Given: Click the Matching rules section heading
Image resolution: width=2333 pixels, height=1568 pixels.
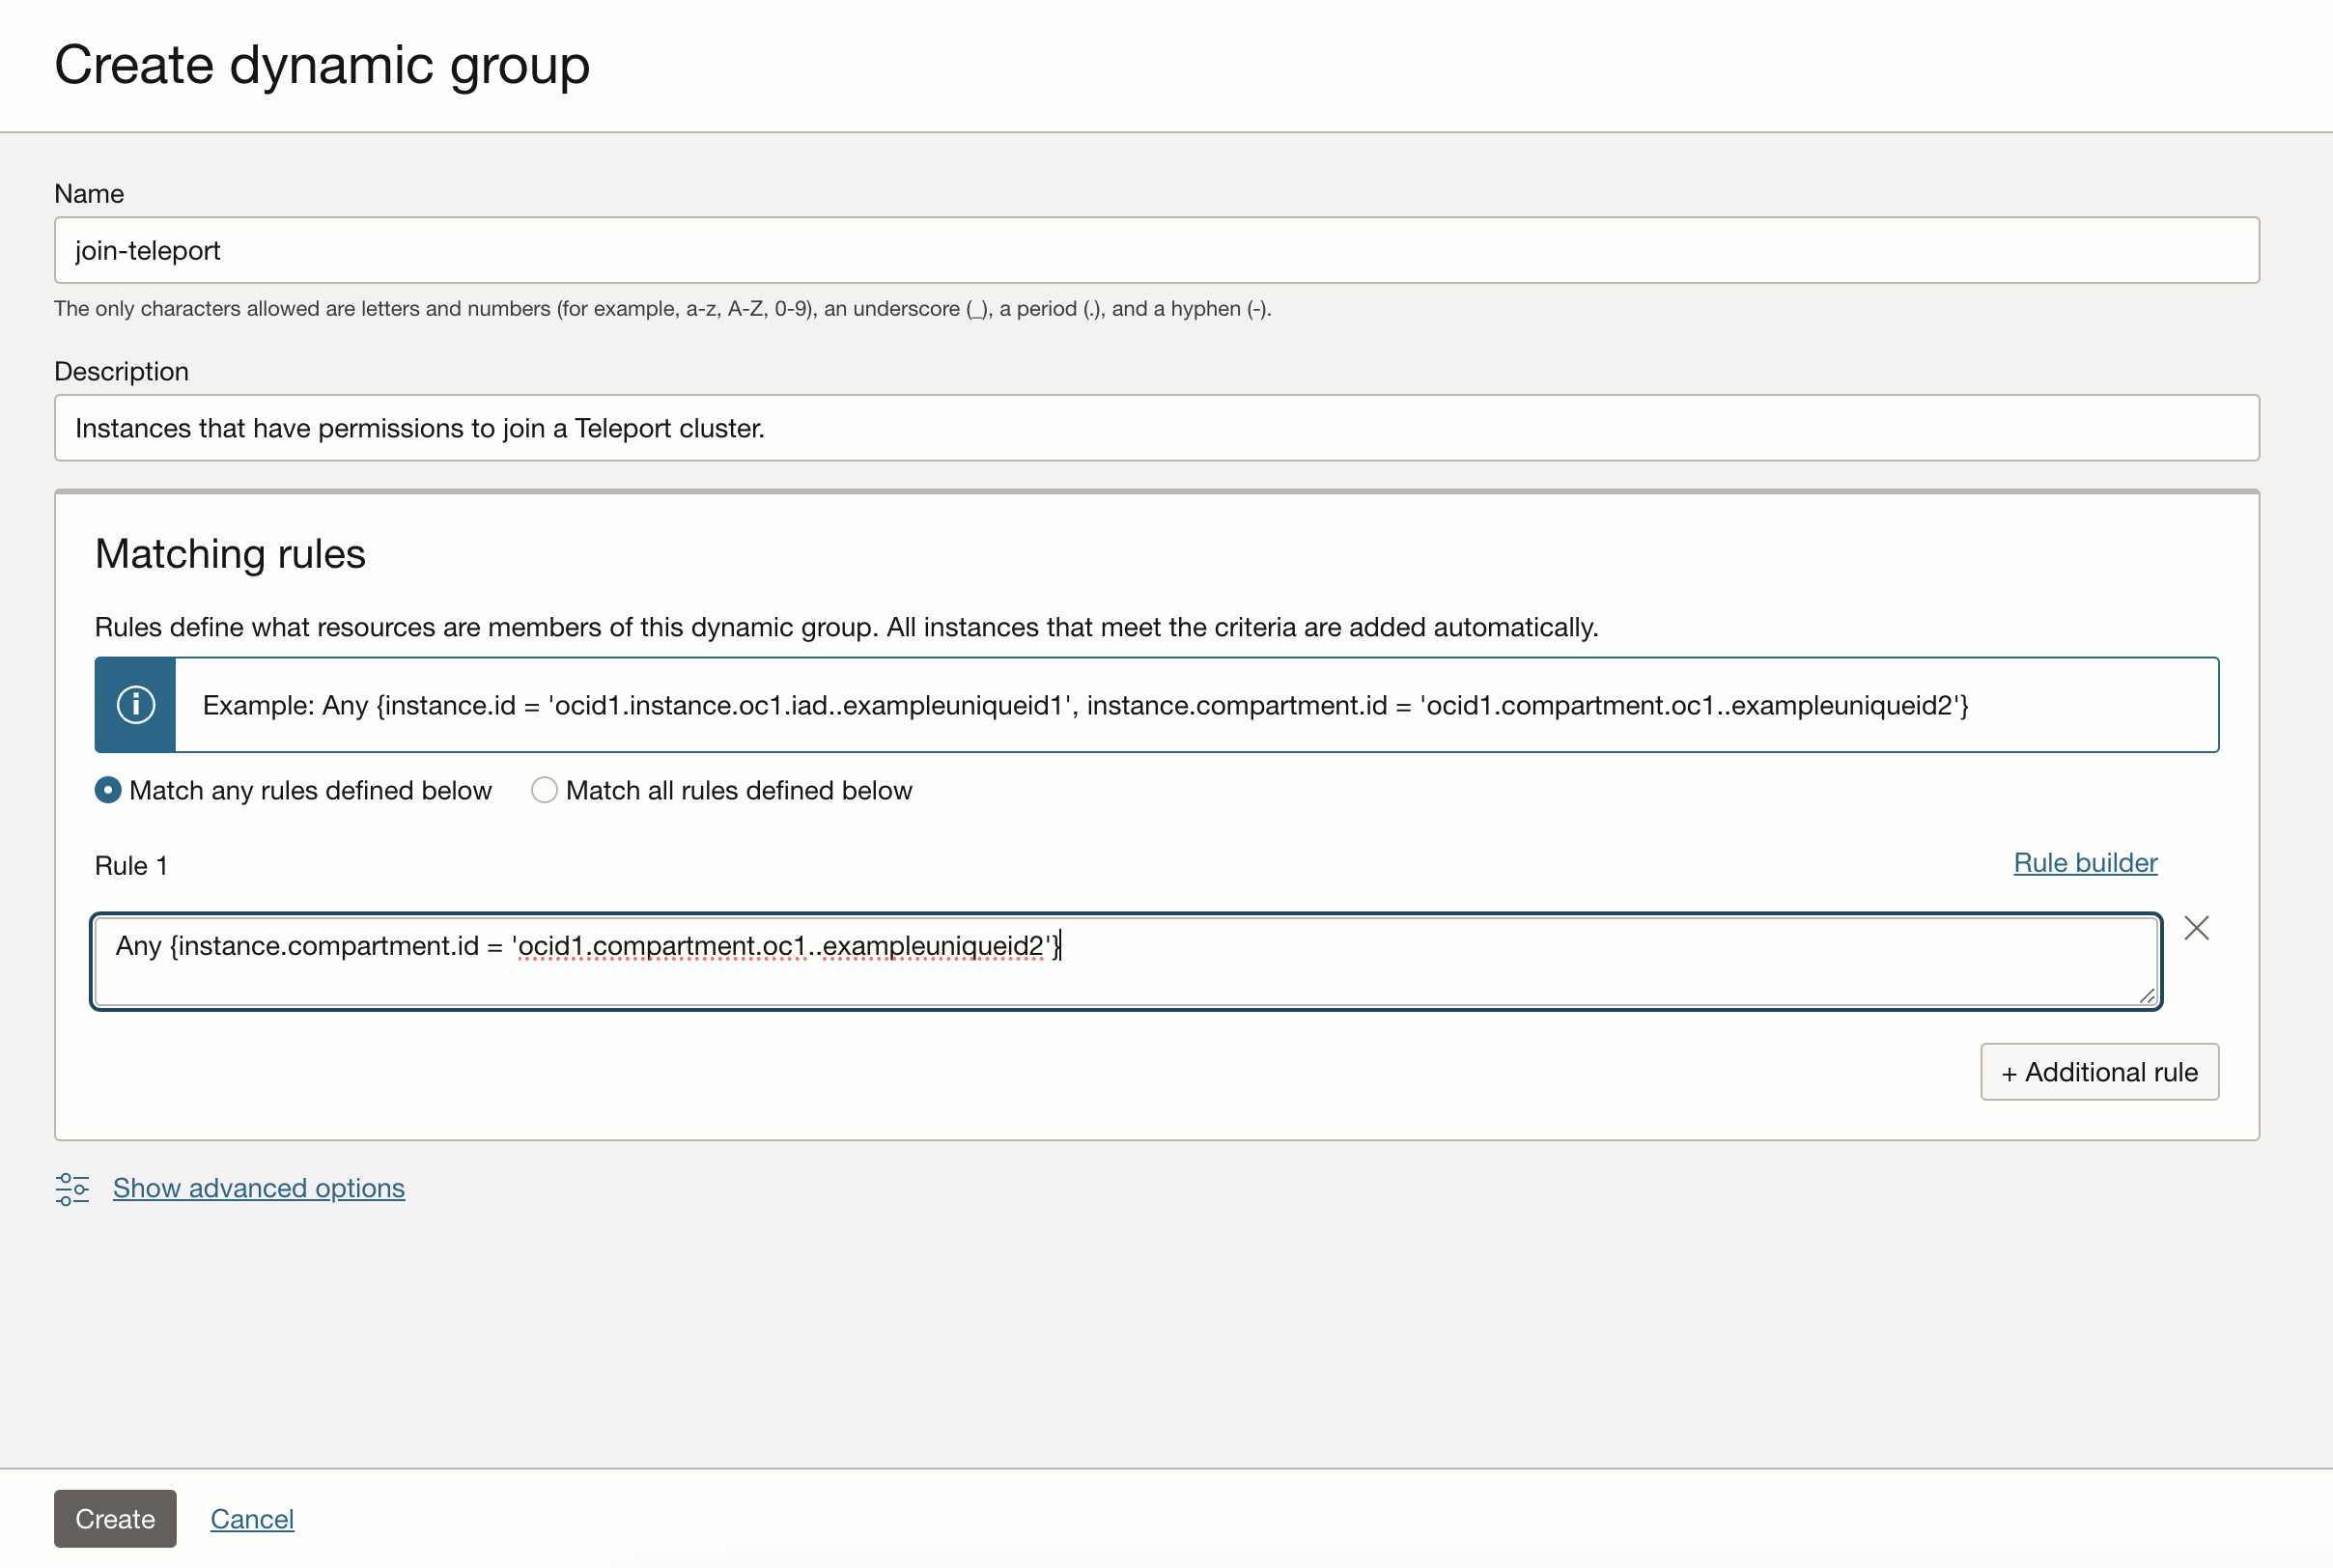Looking at the screenshot, I should pyautogui.click(x=230, y=554).
